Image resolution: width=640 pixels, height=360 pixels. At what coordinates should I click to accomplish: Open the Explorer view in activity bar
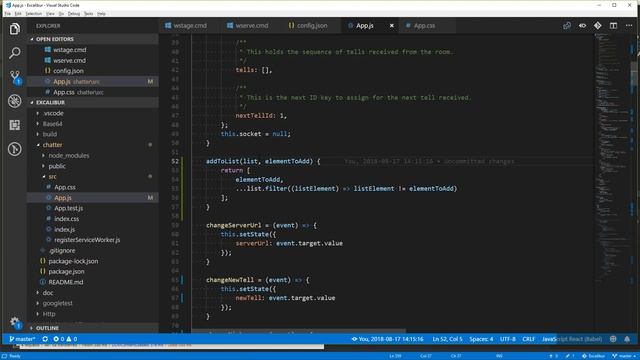tap(15, 29)
